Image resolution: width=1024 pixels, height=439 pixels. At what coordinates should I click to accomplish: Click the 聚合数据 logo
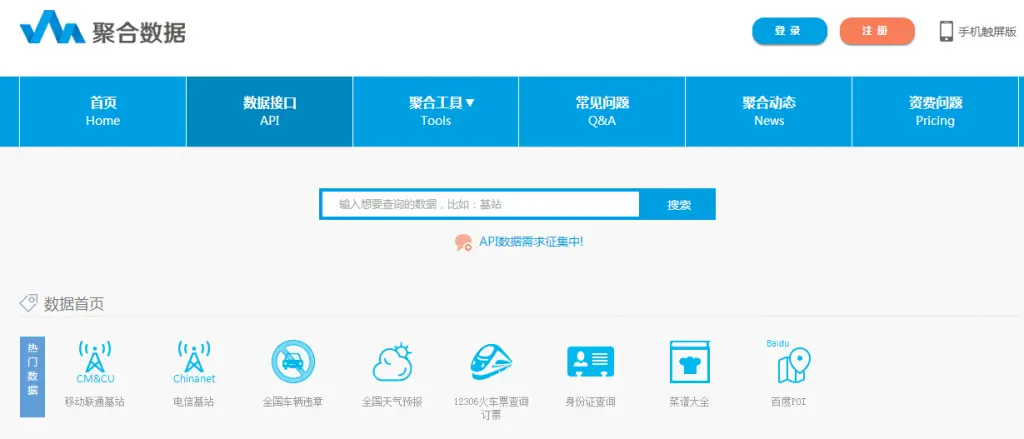pyautogui.click(x=103, y=28)
